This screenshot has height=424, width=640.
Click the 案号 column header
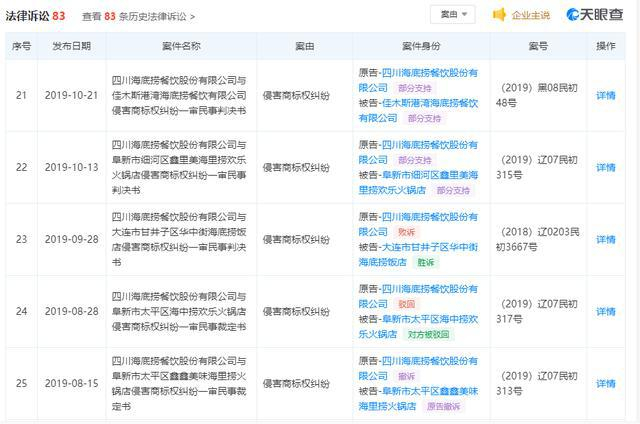pyautogui.click(x=538, y=46)
